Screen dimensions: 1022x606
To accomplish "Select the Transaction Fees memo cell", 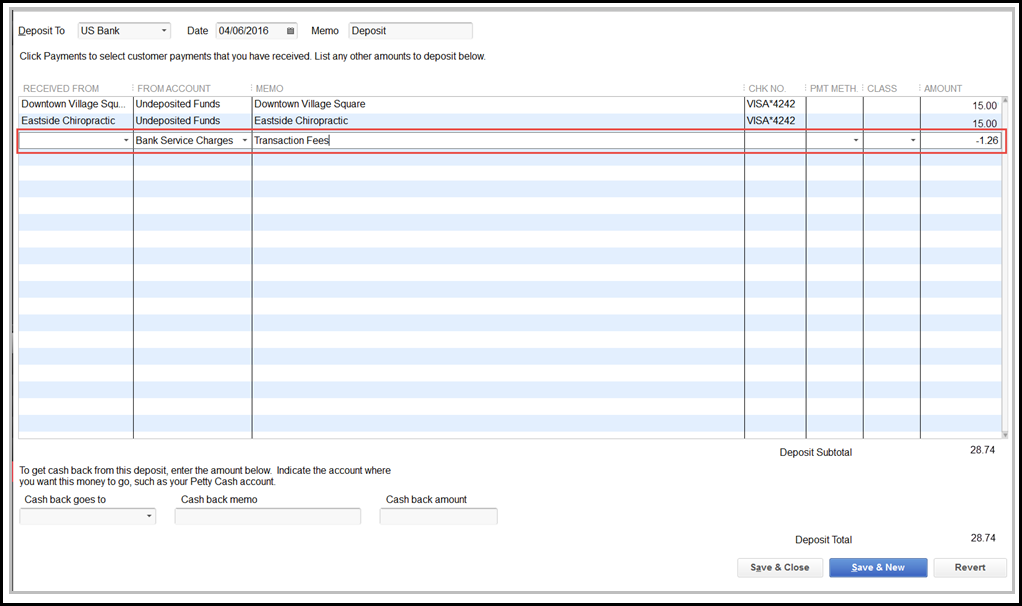I will (x=497, y=141).
